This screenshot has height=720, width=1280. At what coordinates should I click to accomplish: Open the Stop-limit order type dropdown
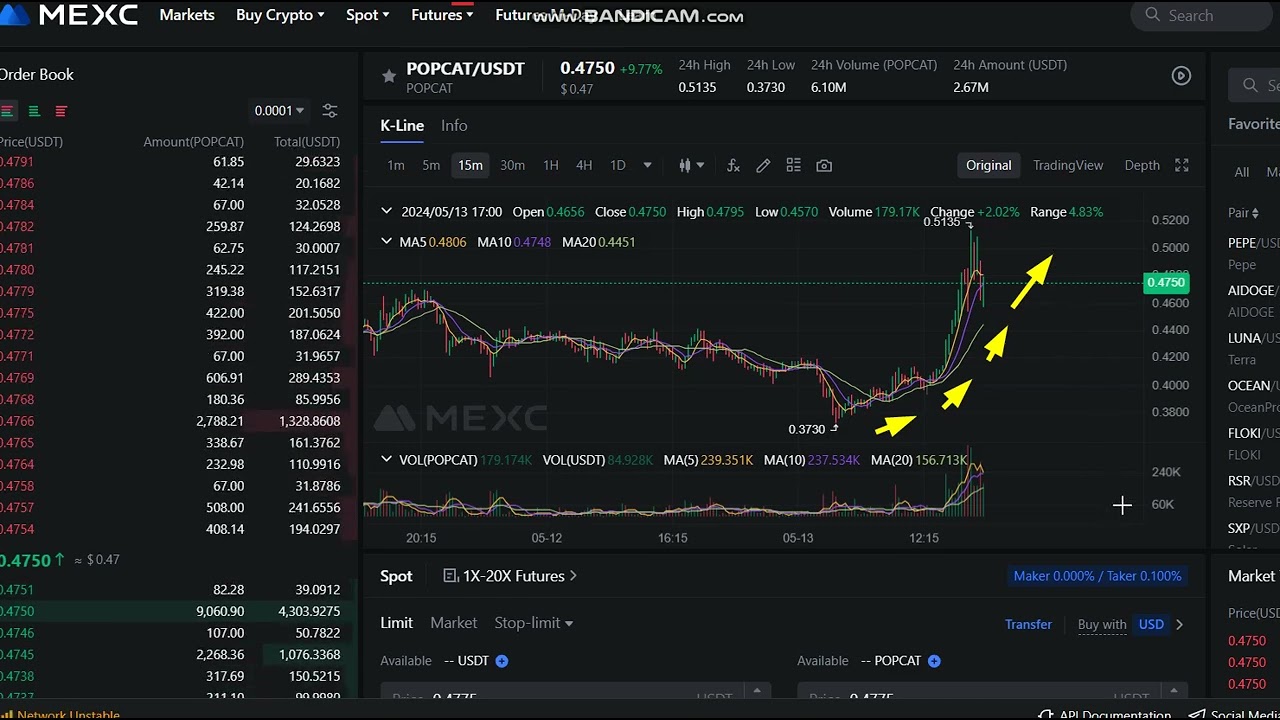pos(534,622)
